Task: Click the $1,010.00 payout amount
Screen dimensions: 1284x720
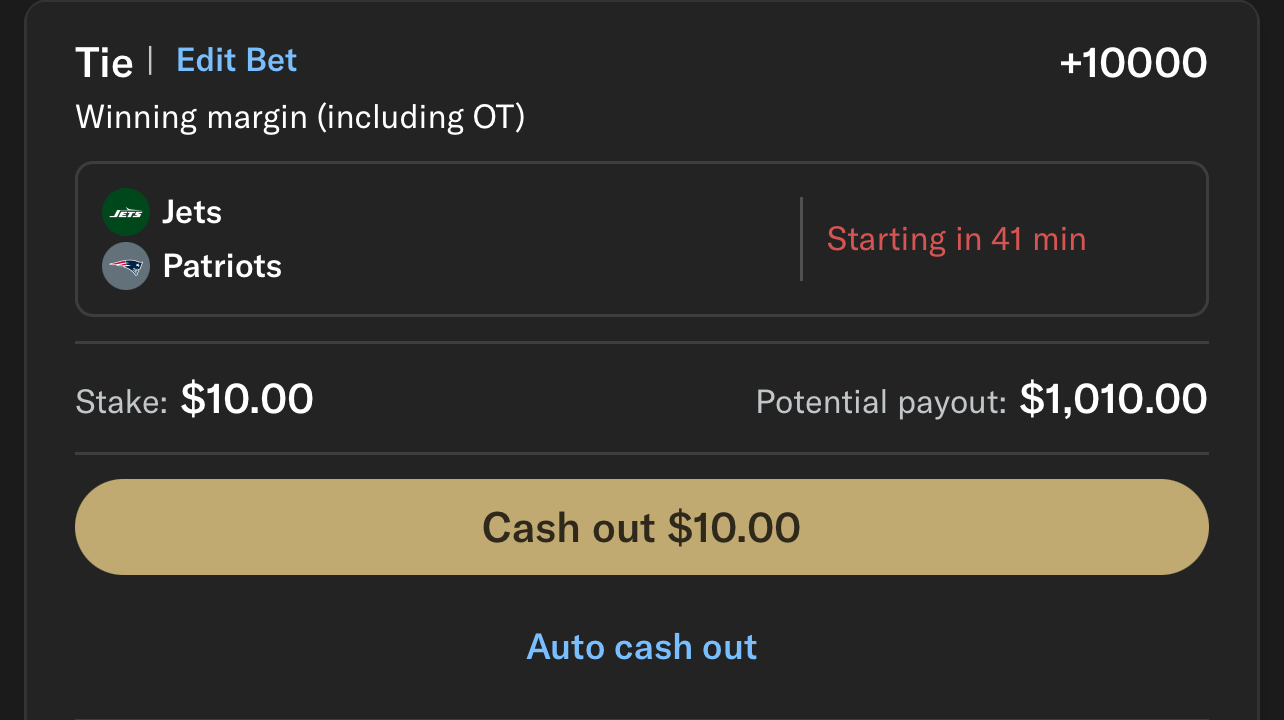Action: click(1113, 399)
